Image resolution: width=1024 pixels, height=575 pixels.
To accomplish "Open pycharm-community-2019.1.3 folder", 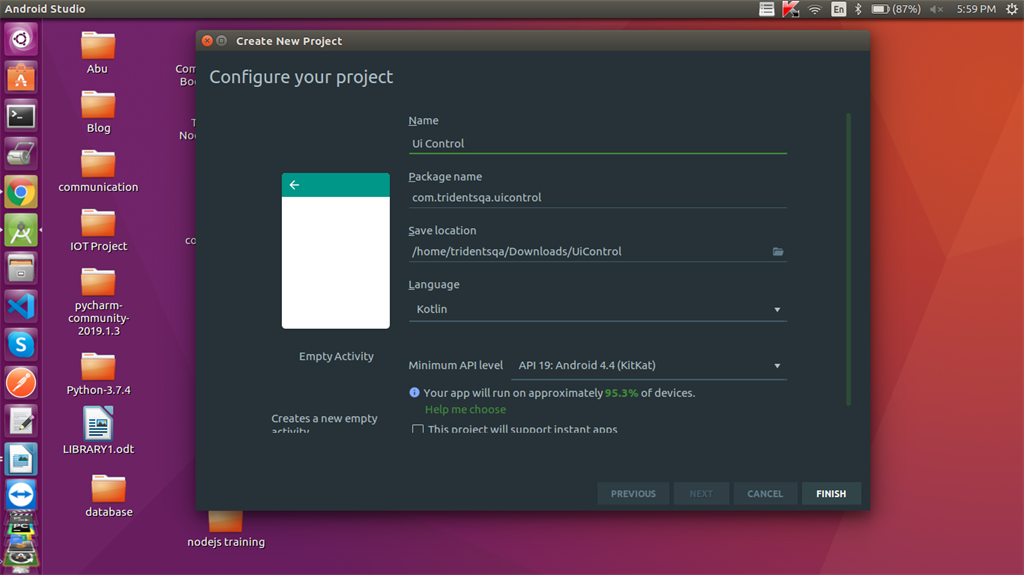I will coord(98,302).
